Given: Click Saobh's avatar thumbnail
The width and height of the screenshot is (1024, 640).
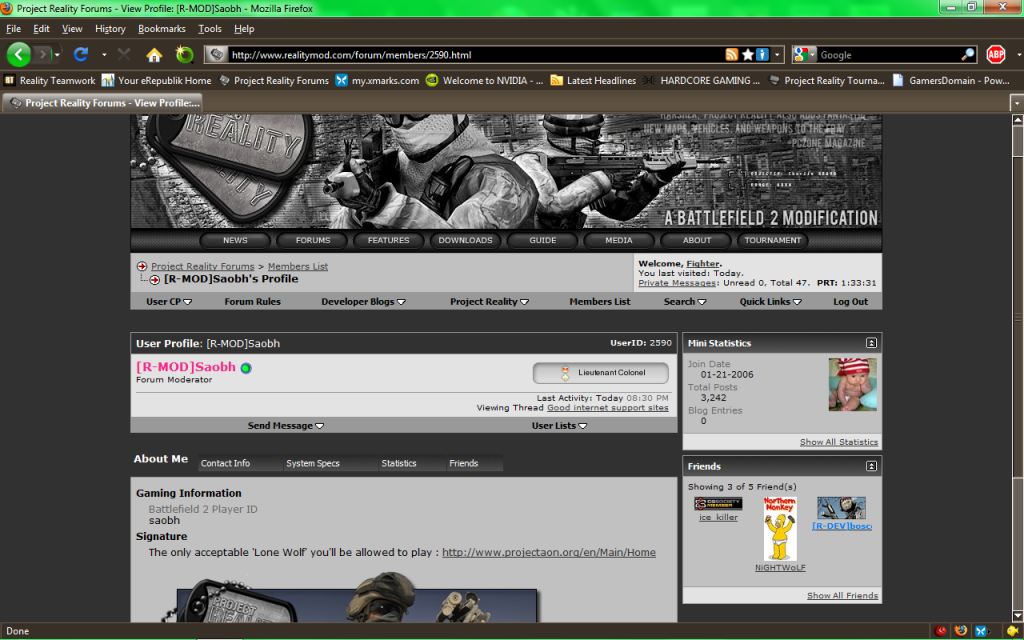Looking at the screenshot, I should [x=852, y=385].
